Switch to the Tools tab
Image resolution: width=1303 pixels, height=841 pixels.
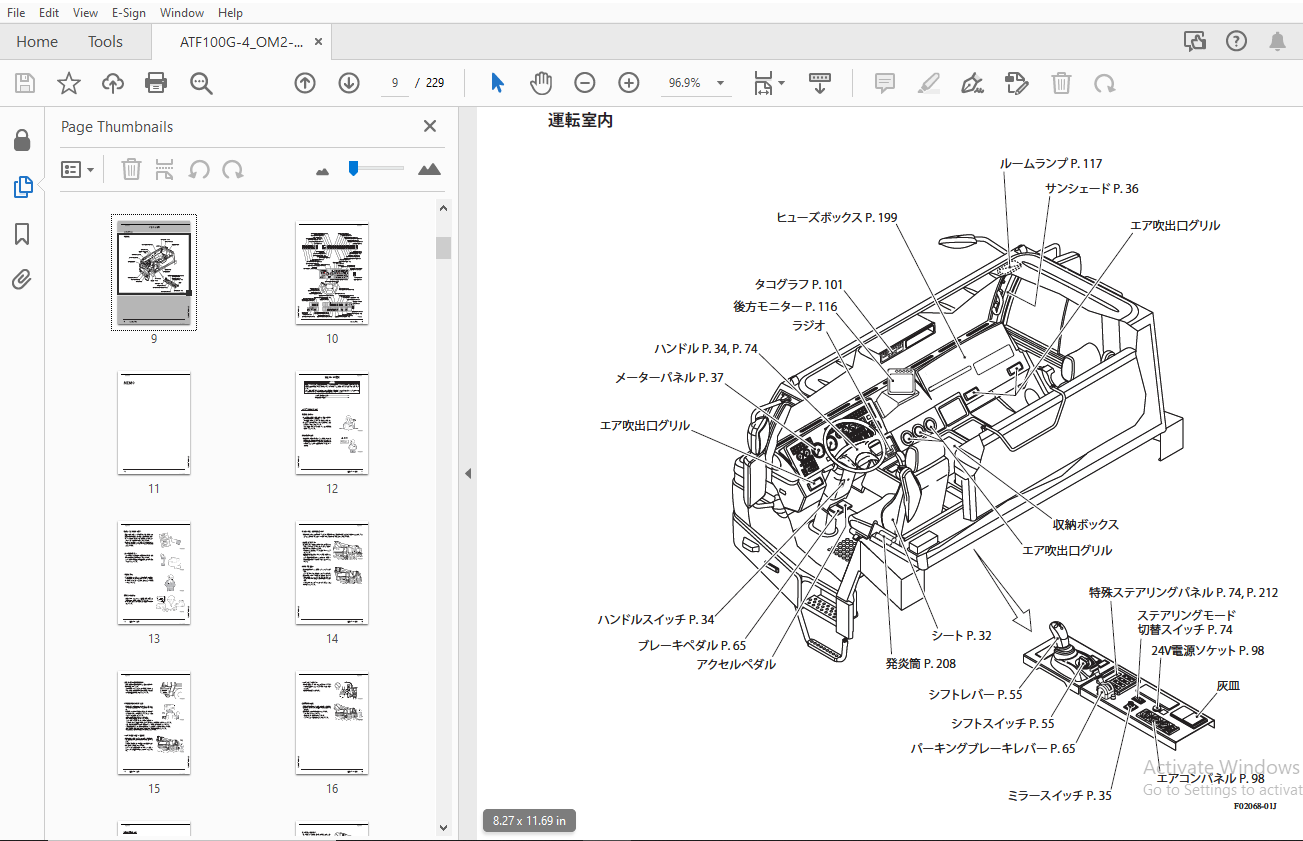[x=105, y=42]
